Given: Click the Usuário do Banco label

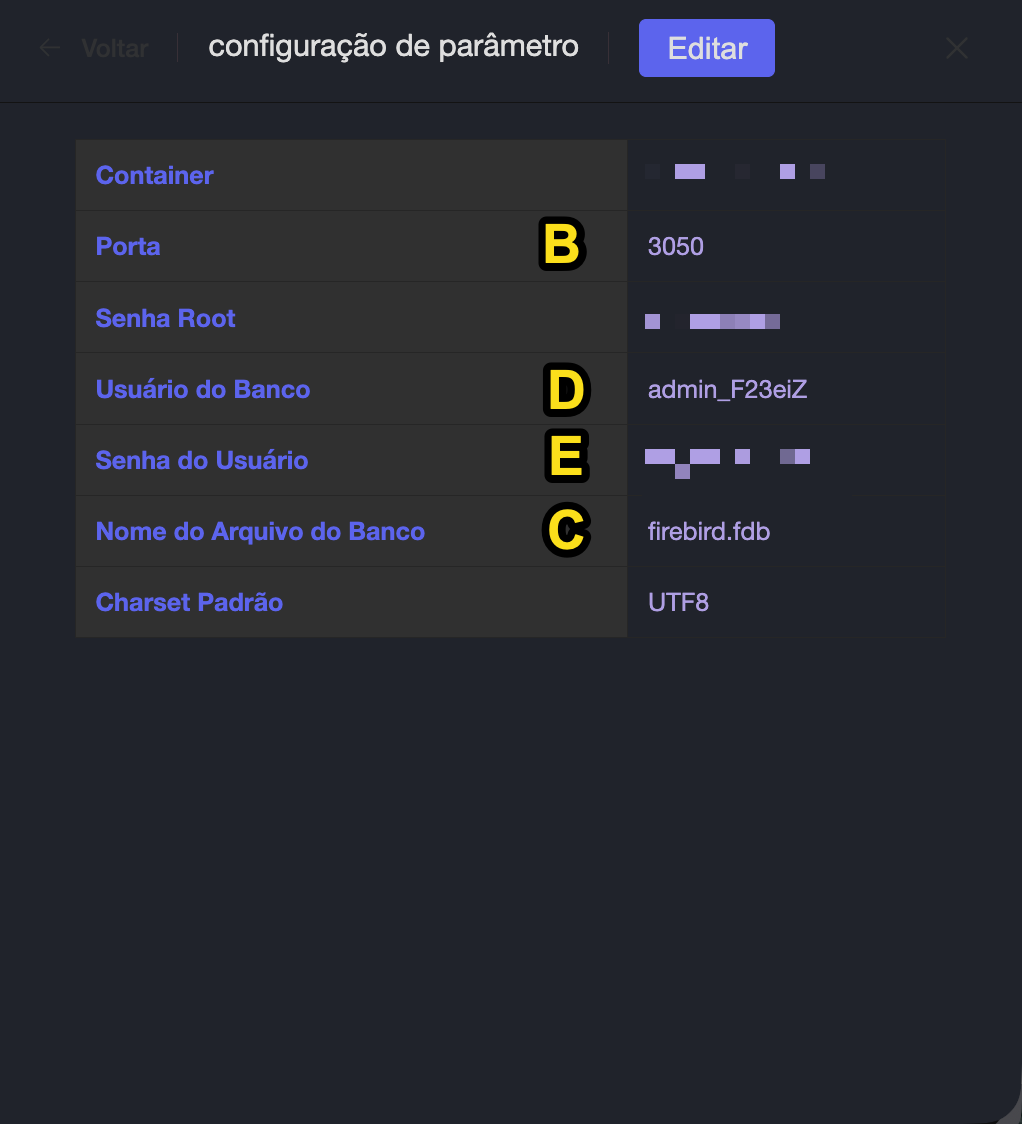Looking at the screenshot, I should [203, 389].
